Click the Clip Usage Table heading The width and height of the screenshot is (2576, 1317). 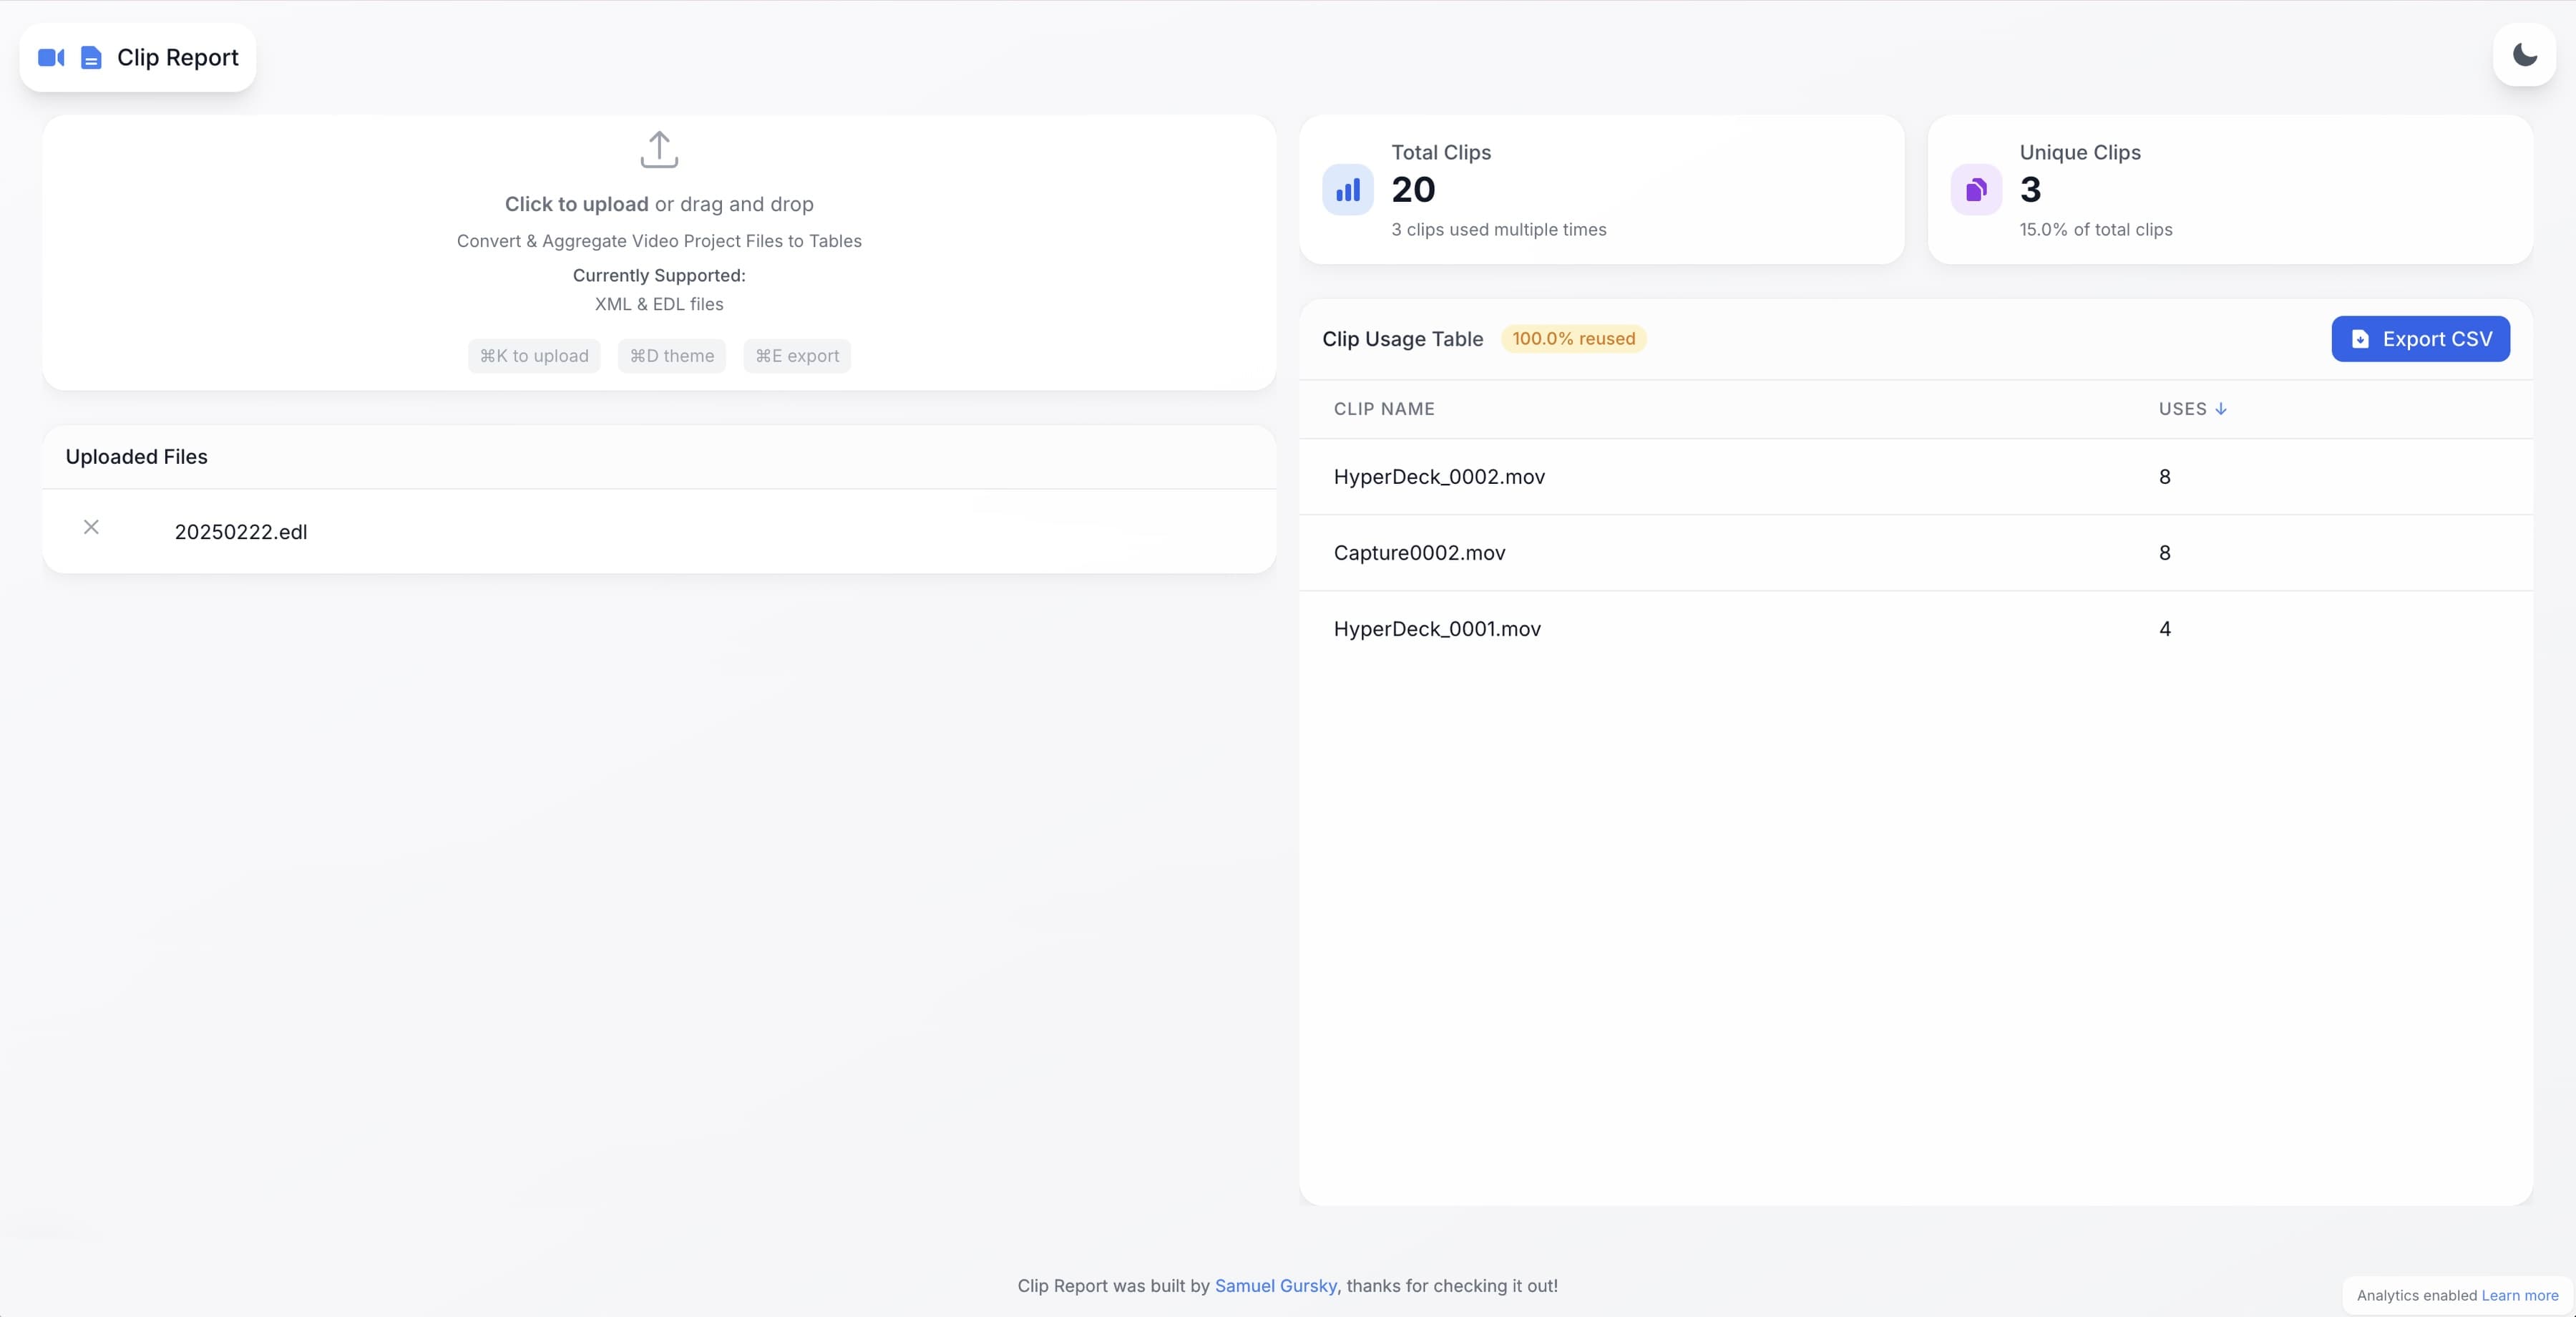point(1402,339)
